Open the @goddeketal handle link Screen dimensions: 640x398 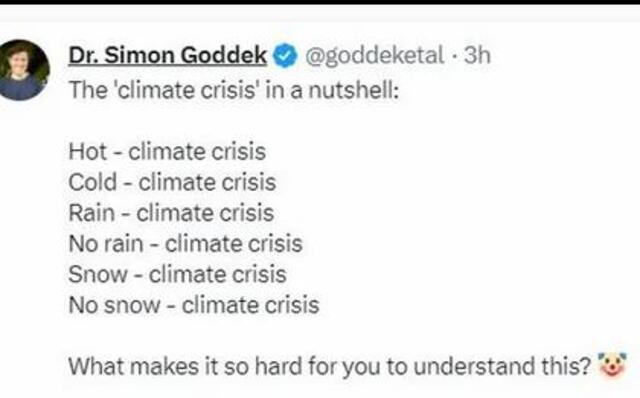[x=374, y=55]
